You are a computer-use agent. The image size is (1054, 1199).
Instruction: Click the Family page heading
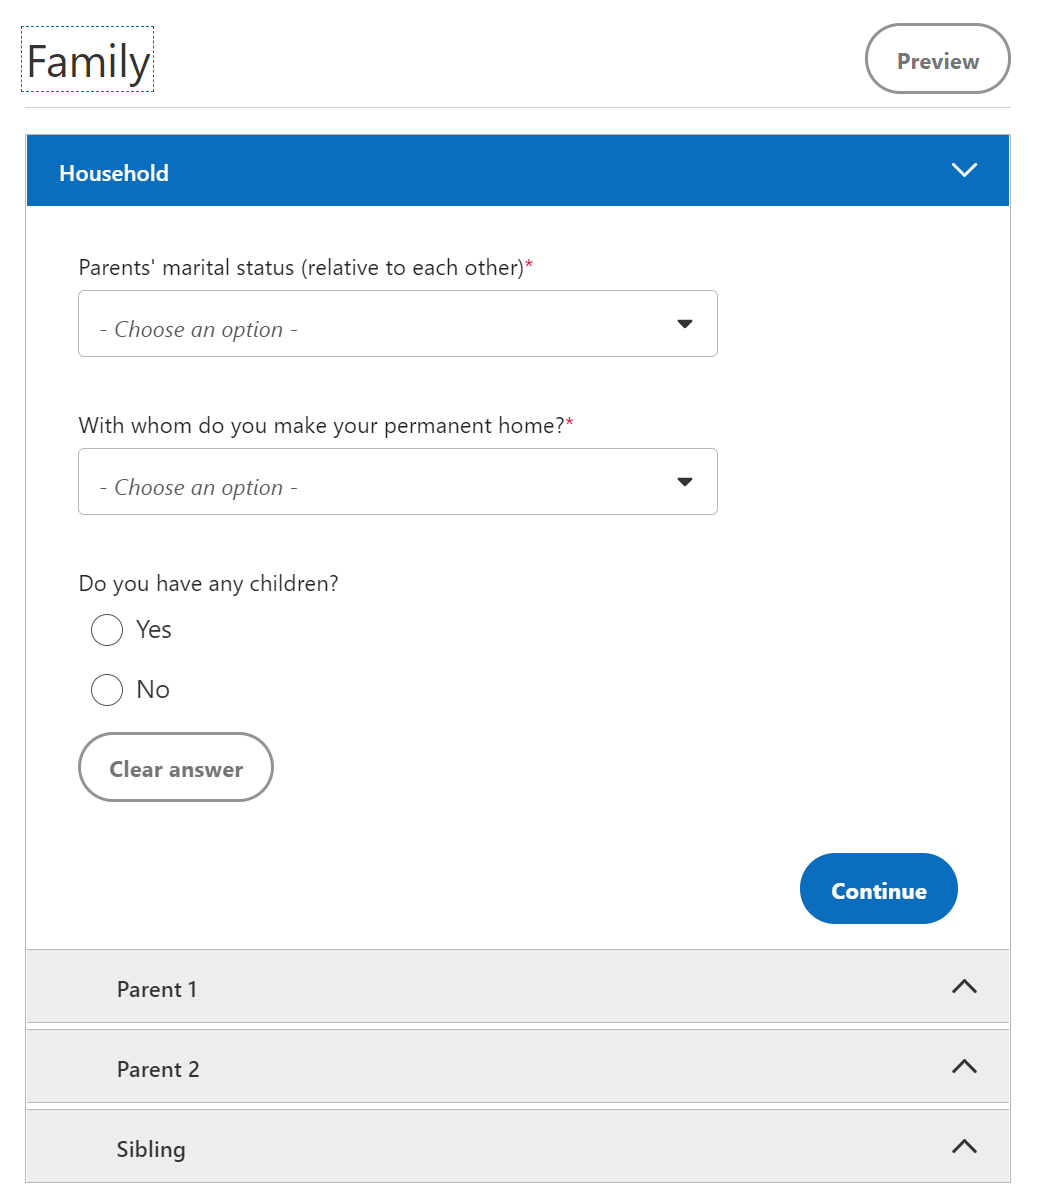(88, 61)
